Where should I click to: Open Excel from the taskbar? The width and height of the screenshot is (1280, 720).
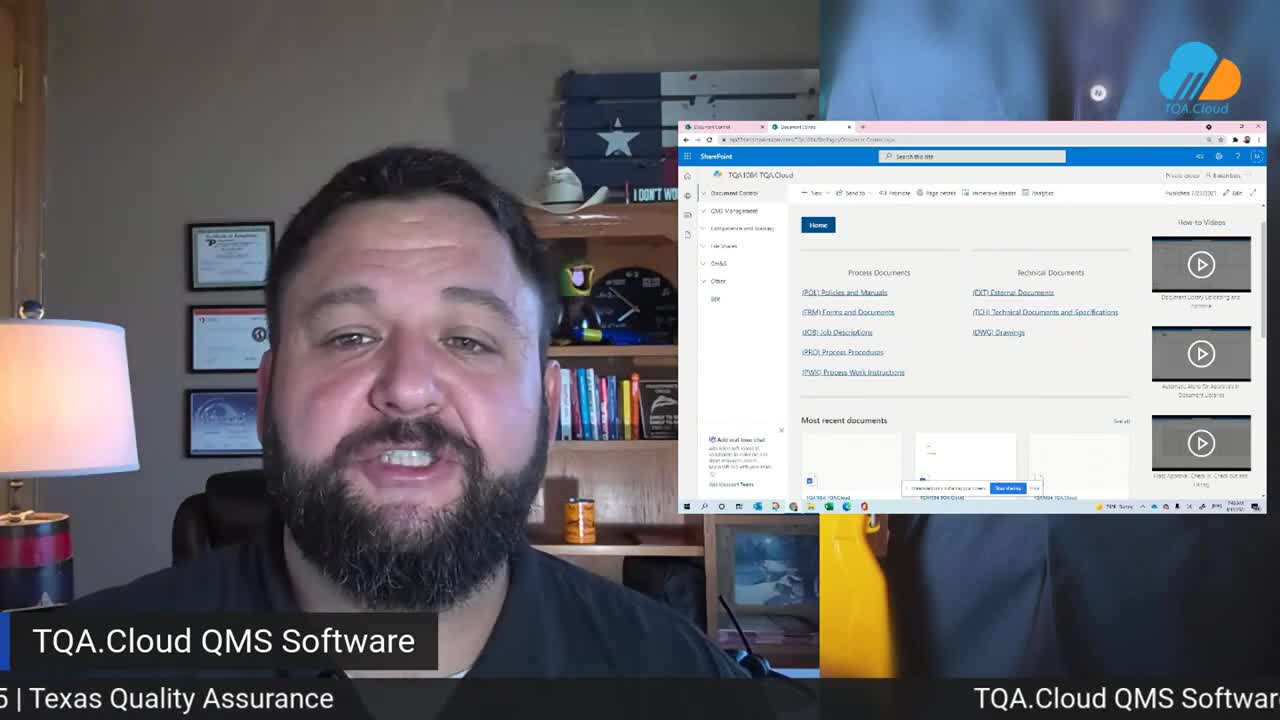tap(829, 507)
